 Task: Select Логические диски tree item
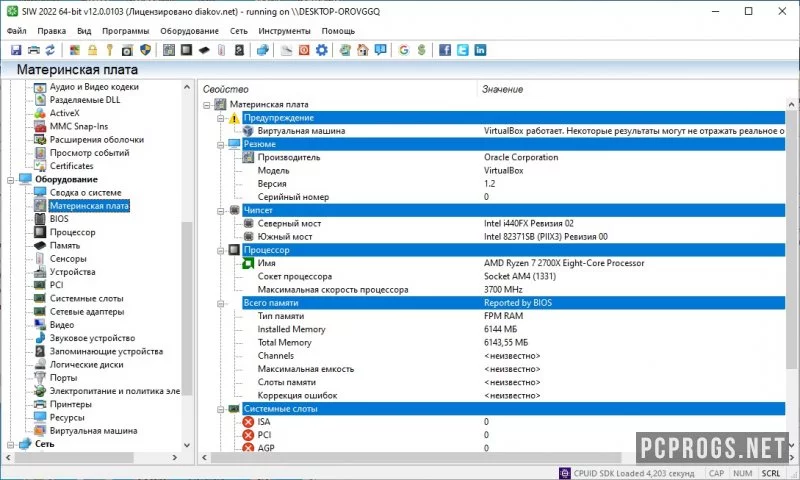[86, 365]
